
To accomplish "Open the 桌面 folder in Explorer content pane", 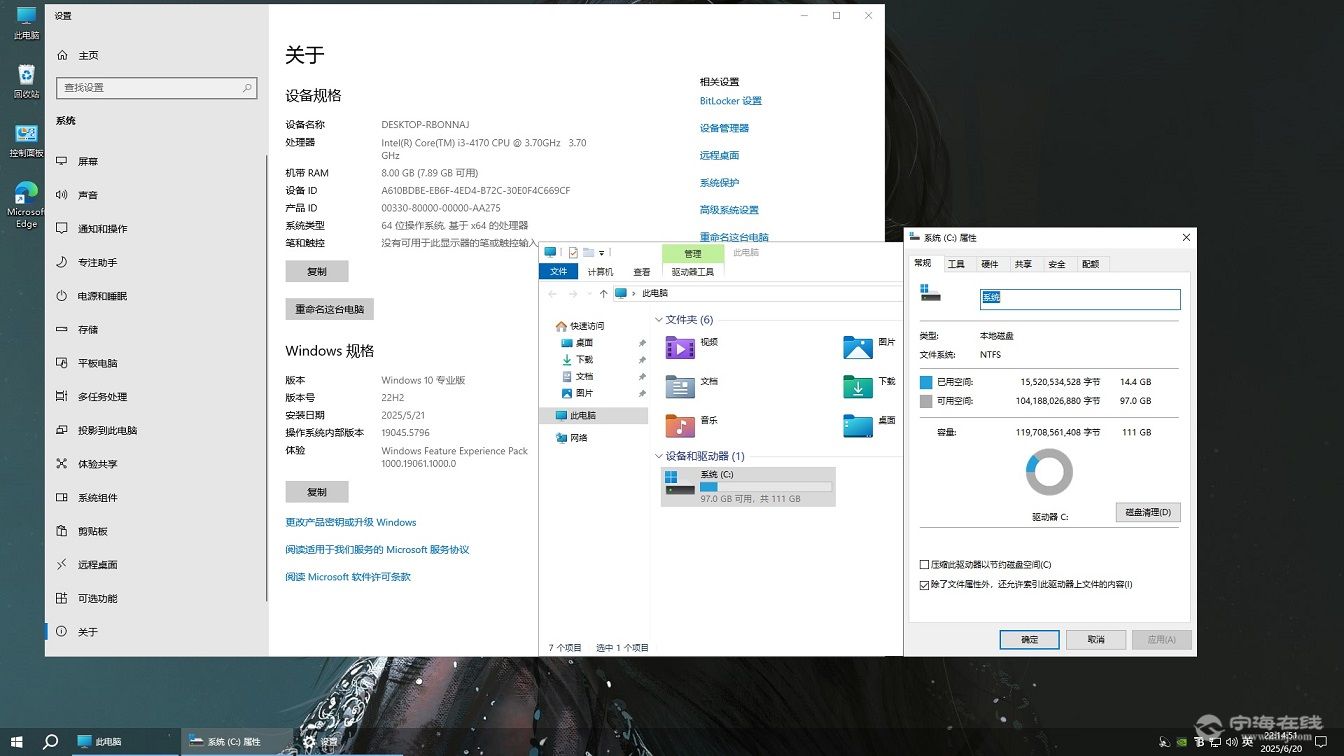I will point(869,425).
